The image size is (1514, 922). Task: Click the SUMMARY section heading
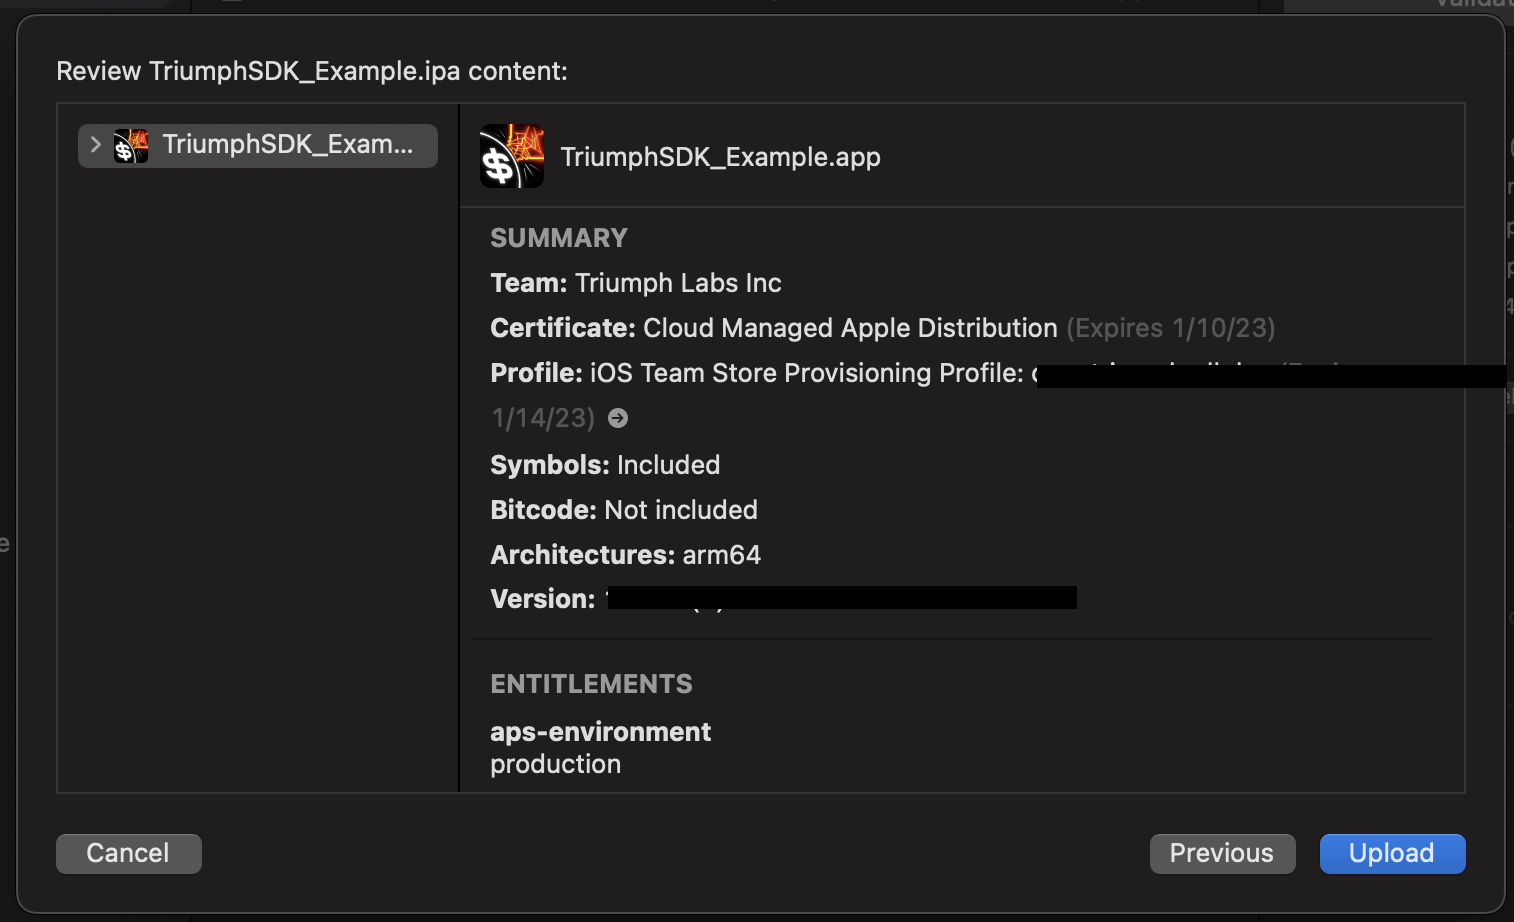pos(559,238)
